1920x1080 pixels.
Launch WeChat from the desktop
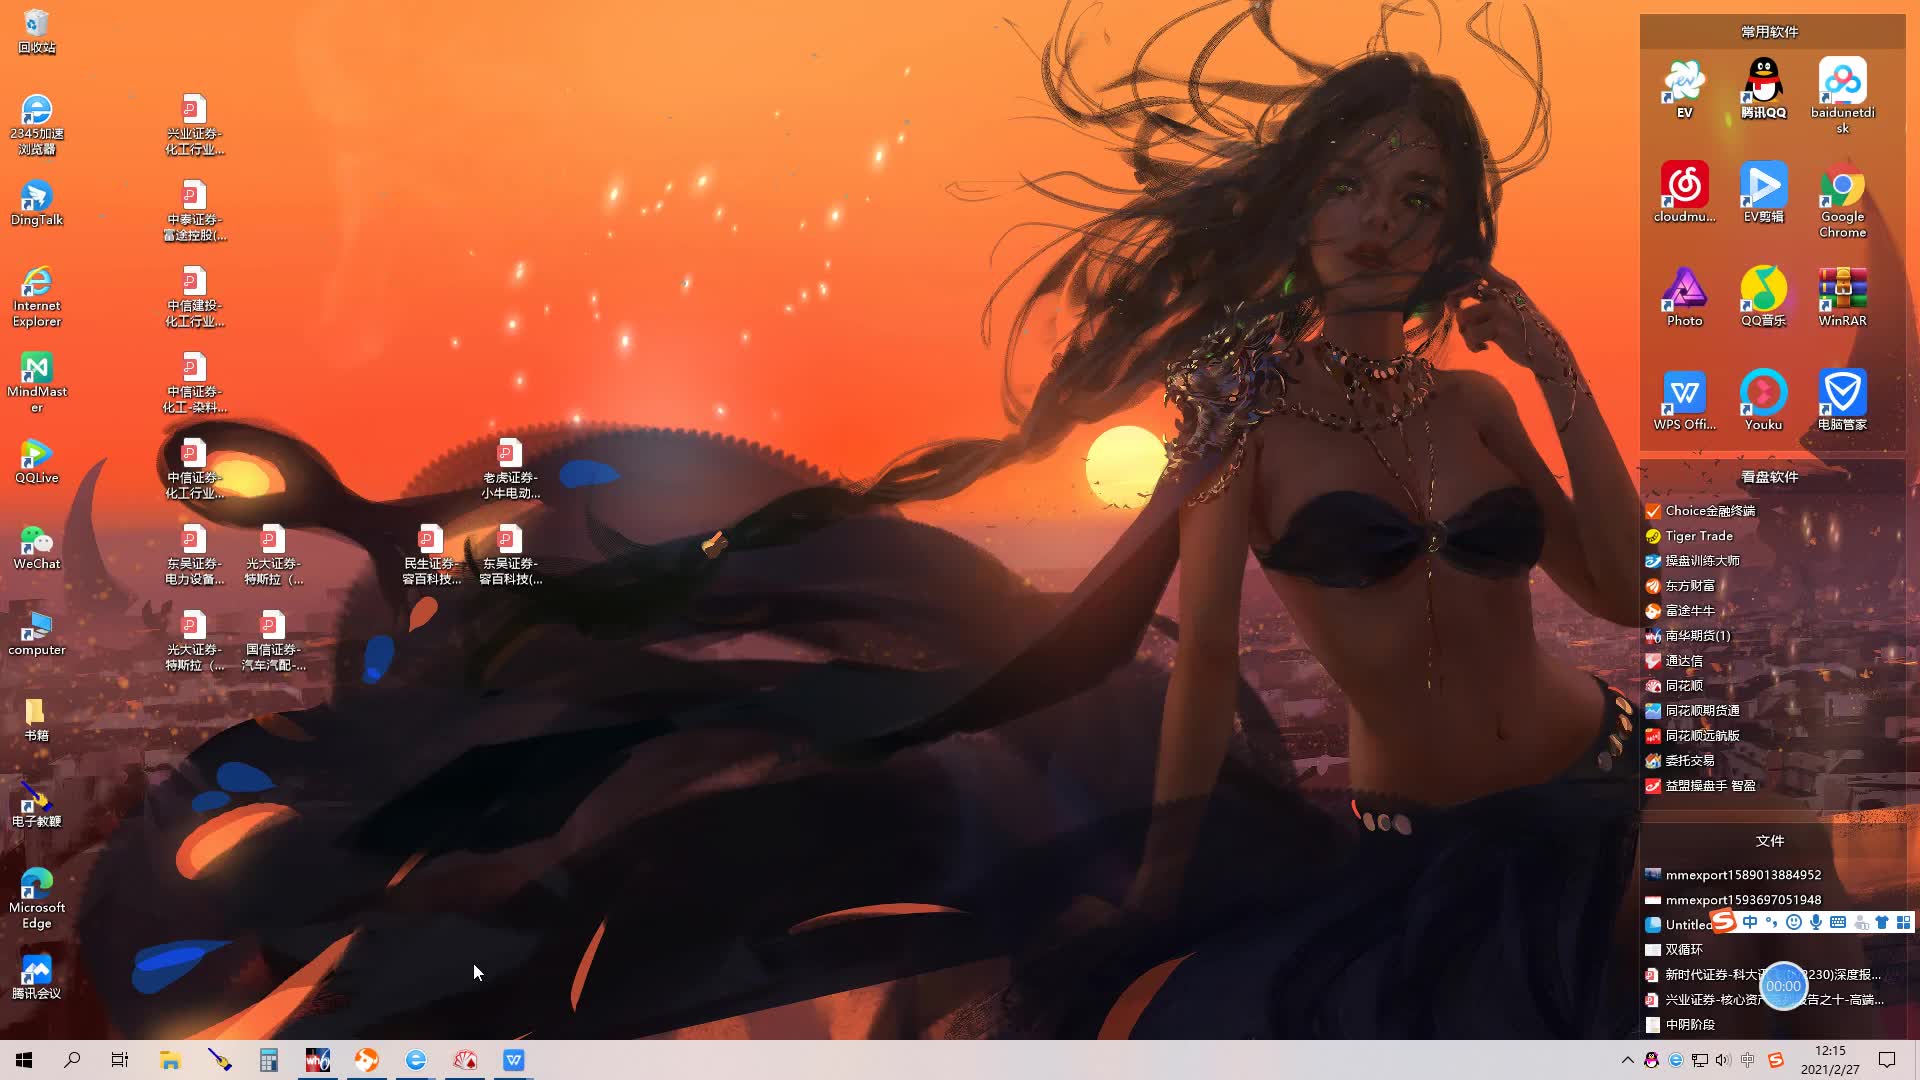(36, 547)
